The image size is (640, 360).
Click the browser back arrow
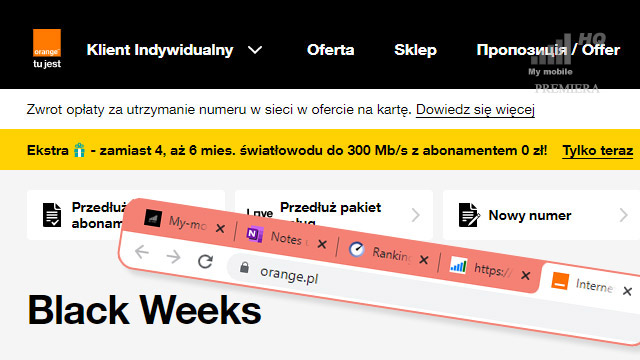click(142, 252)
